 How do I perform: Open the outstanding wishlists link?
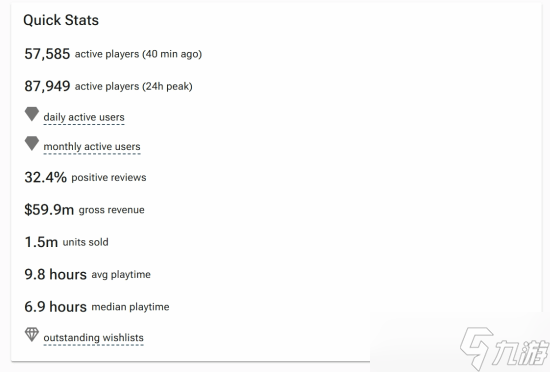[x=93, y=338]
